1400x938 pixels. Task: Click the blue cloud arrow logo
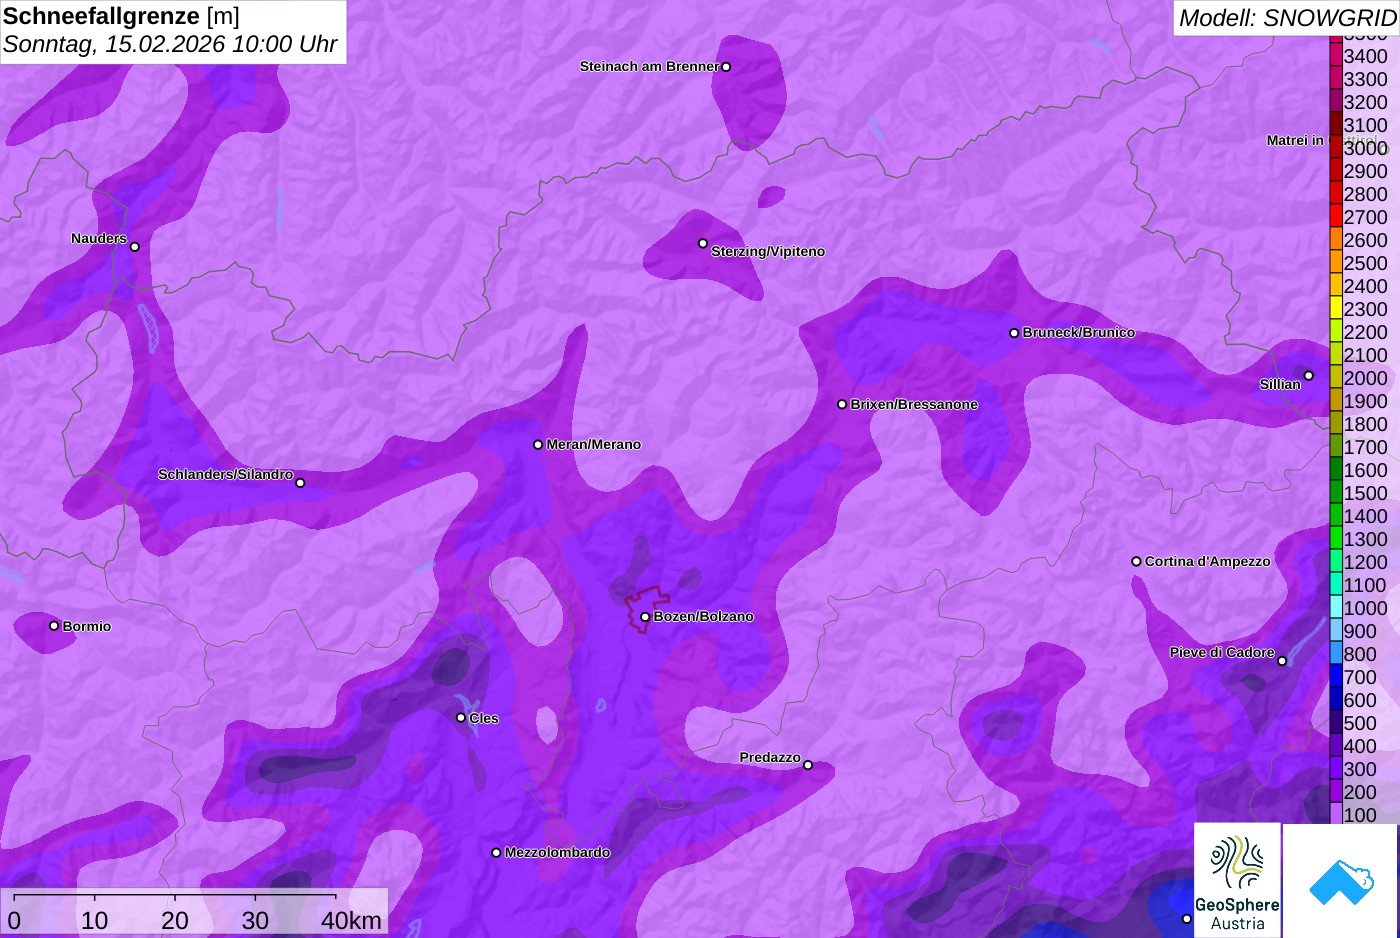(1341, 881)
